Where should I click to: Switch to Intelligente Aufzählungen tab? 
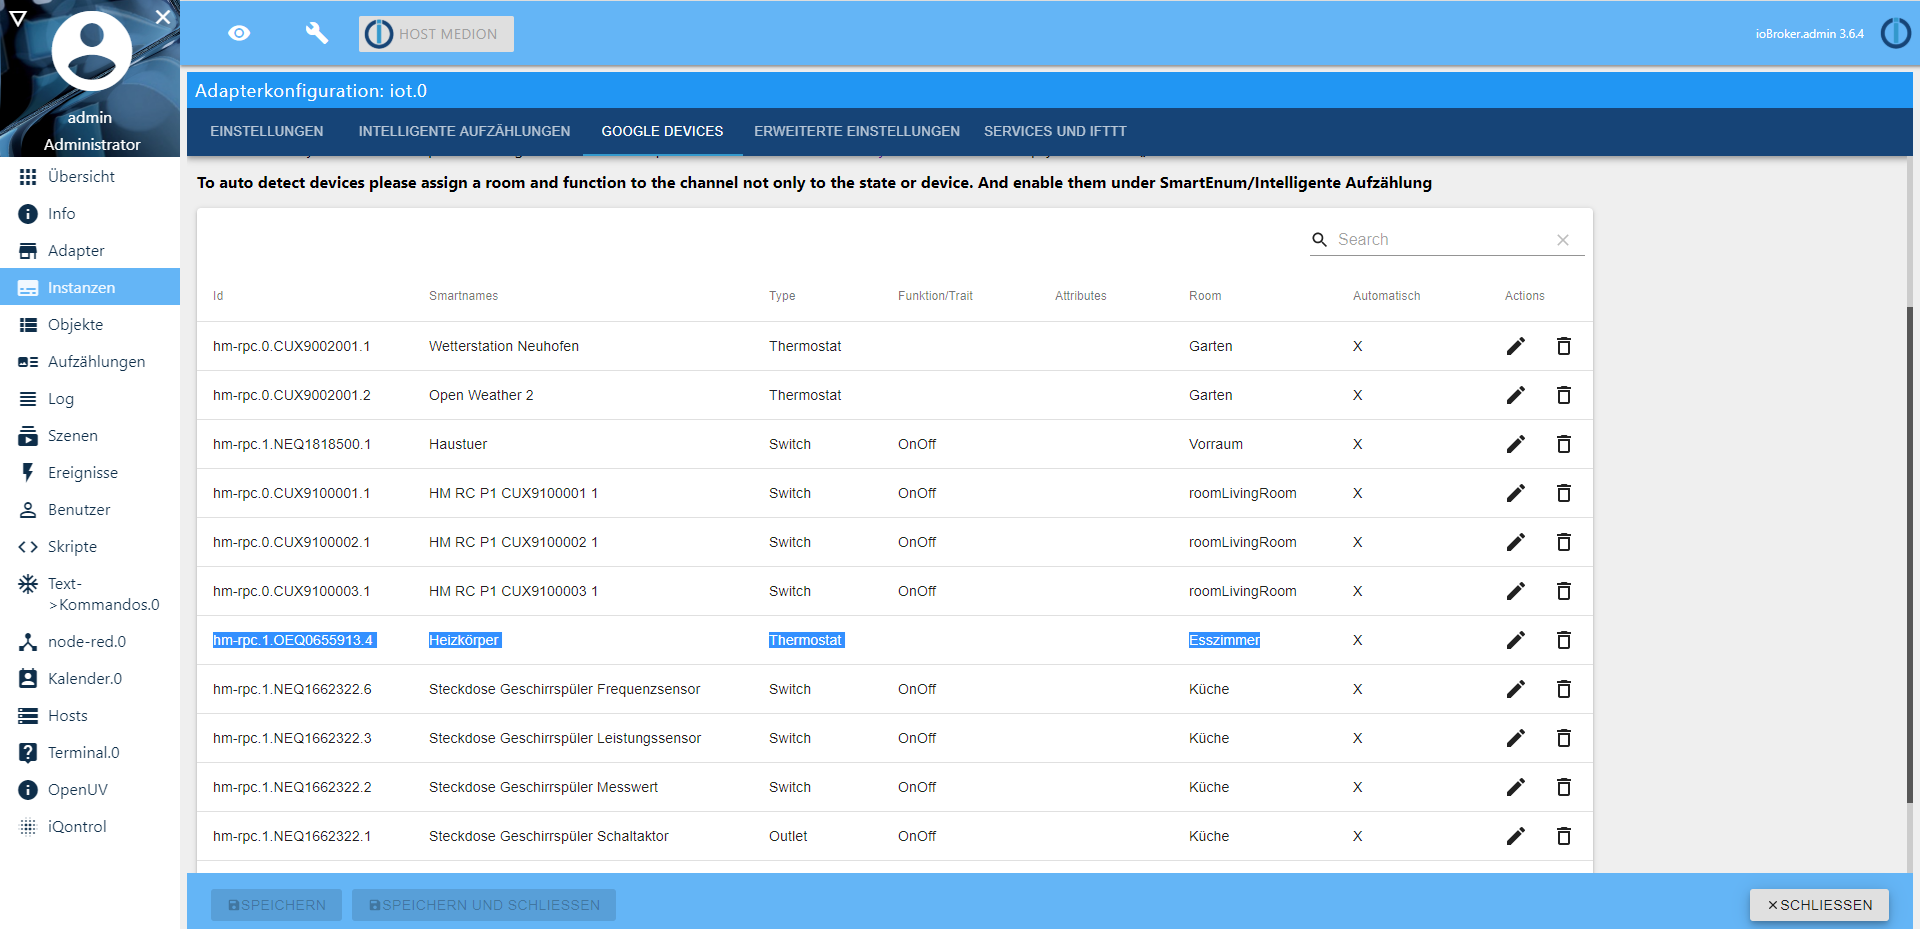click(x=465, y=131)
